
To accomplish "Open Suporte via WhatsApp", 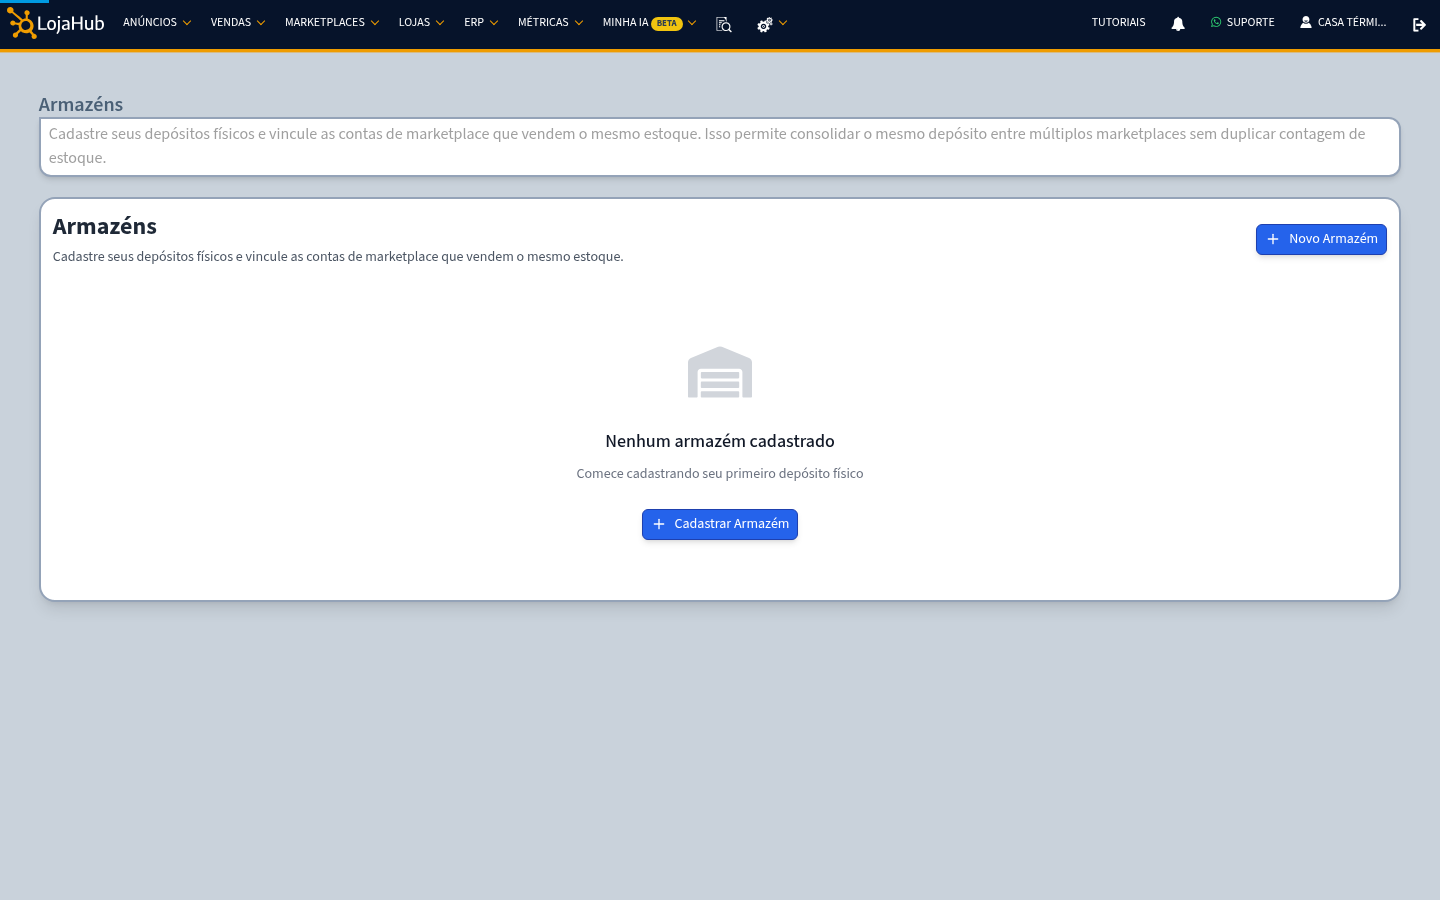I will 1242,23.
